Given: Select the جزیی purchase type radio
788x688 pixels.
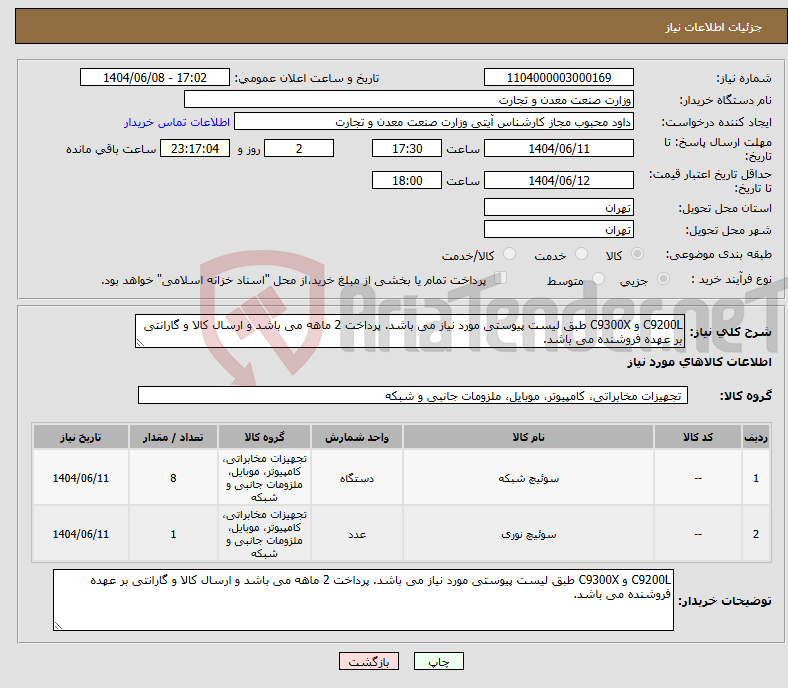Looking at the screenshot, I should (x=663, y=278).
